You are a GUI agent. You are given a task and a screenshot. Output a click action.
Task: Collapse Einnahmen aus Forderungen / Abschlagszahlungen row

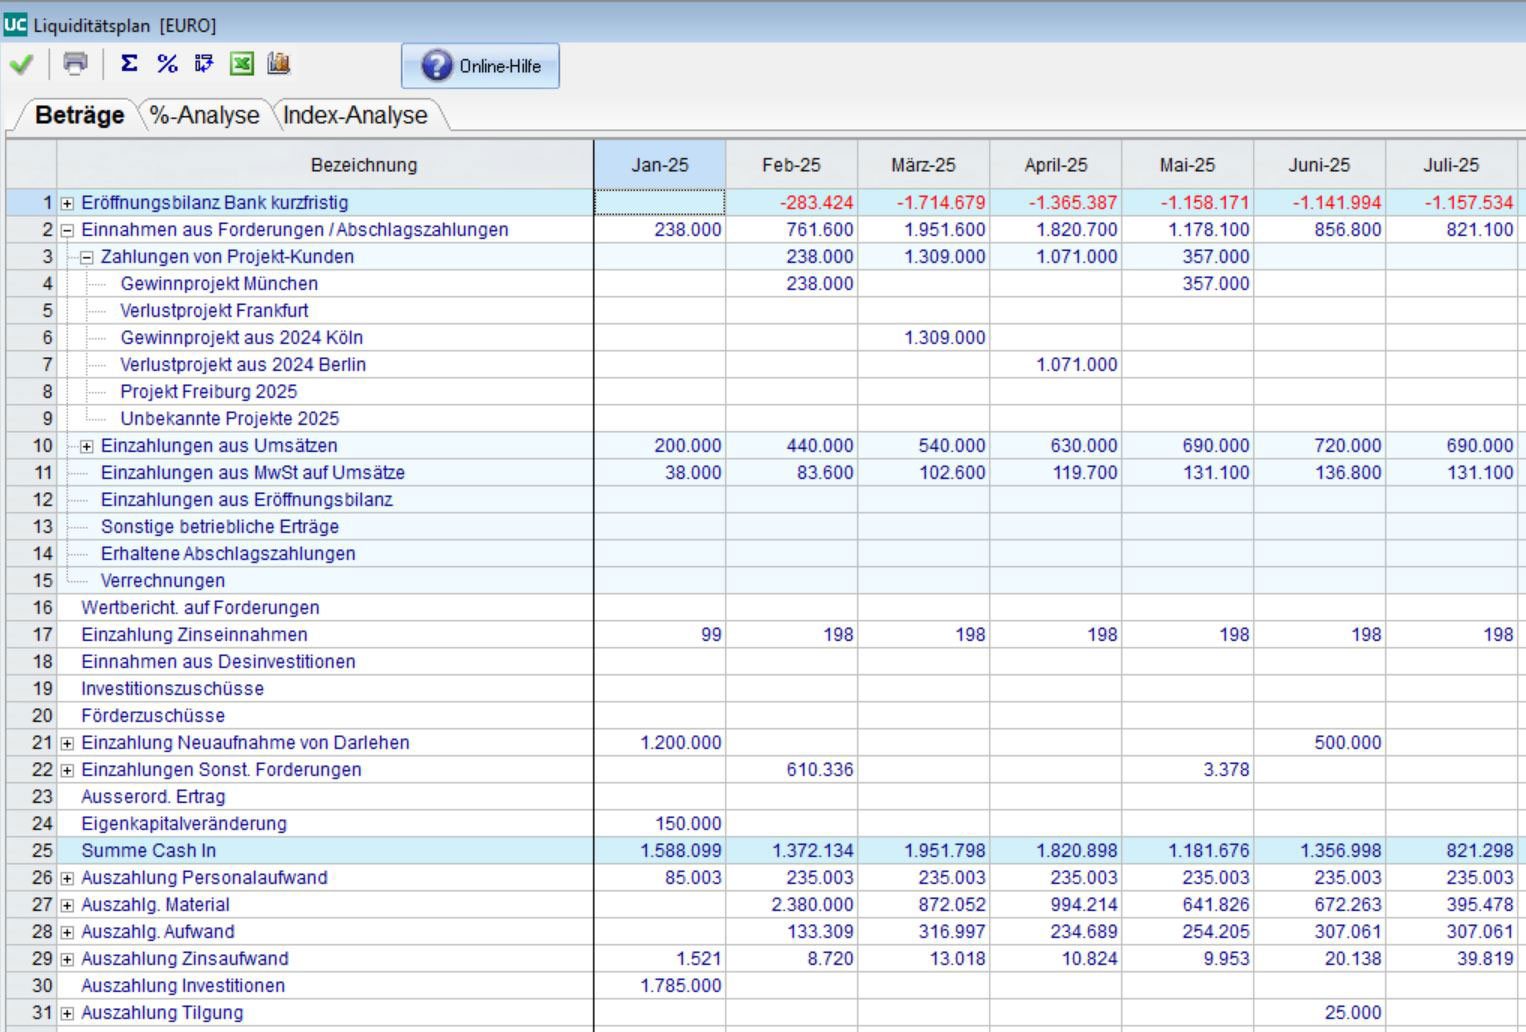(67, 230)
